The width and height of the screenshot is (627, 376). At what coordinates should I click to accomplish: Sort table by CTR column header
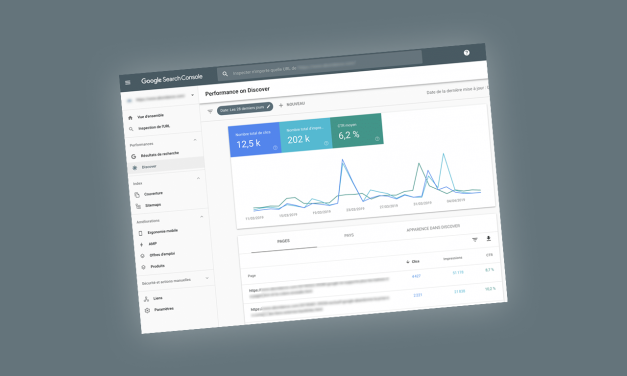coord(489,255)
